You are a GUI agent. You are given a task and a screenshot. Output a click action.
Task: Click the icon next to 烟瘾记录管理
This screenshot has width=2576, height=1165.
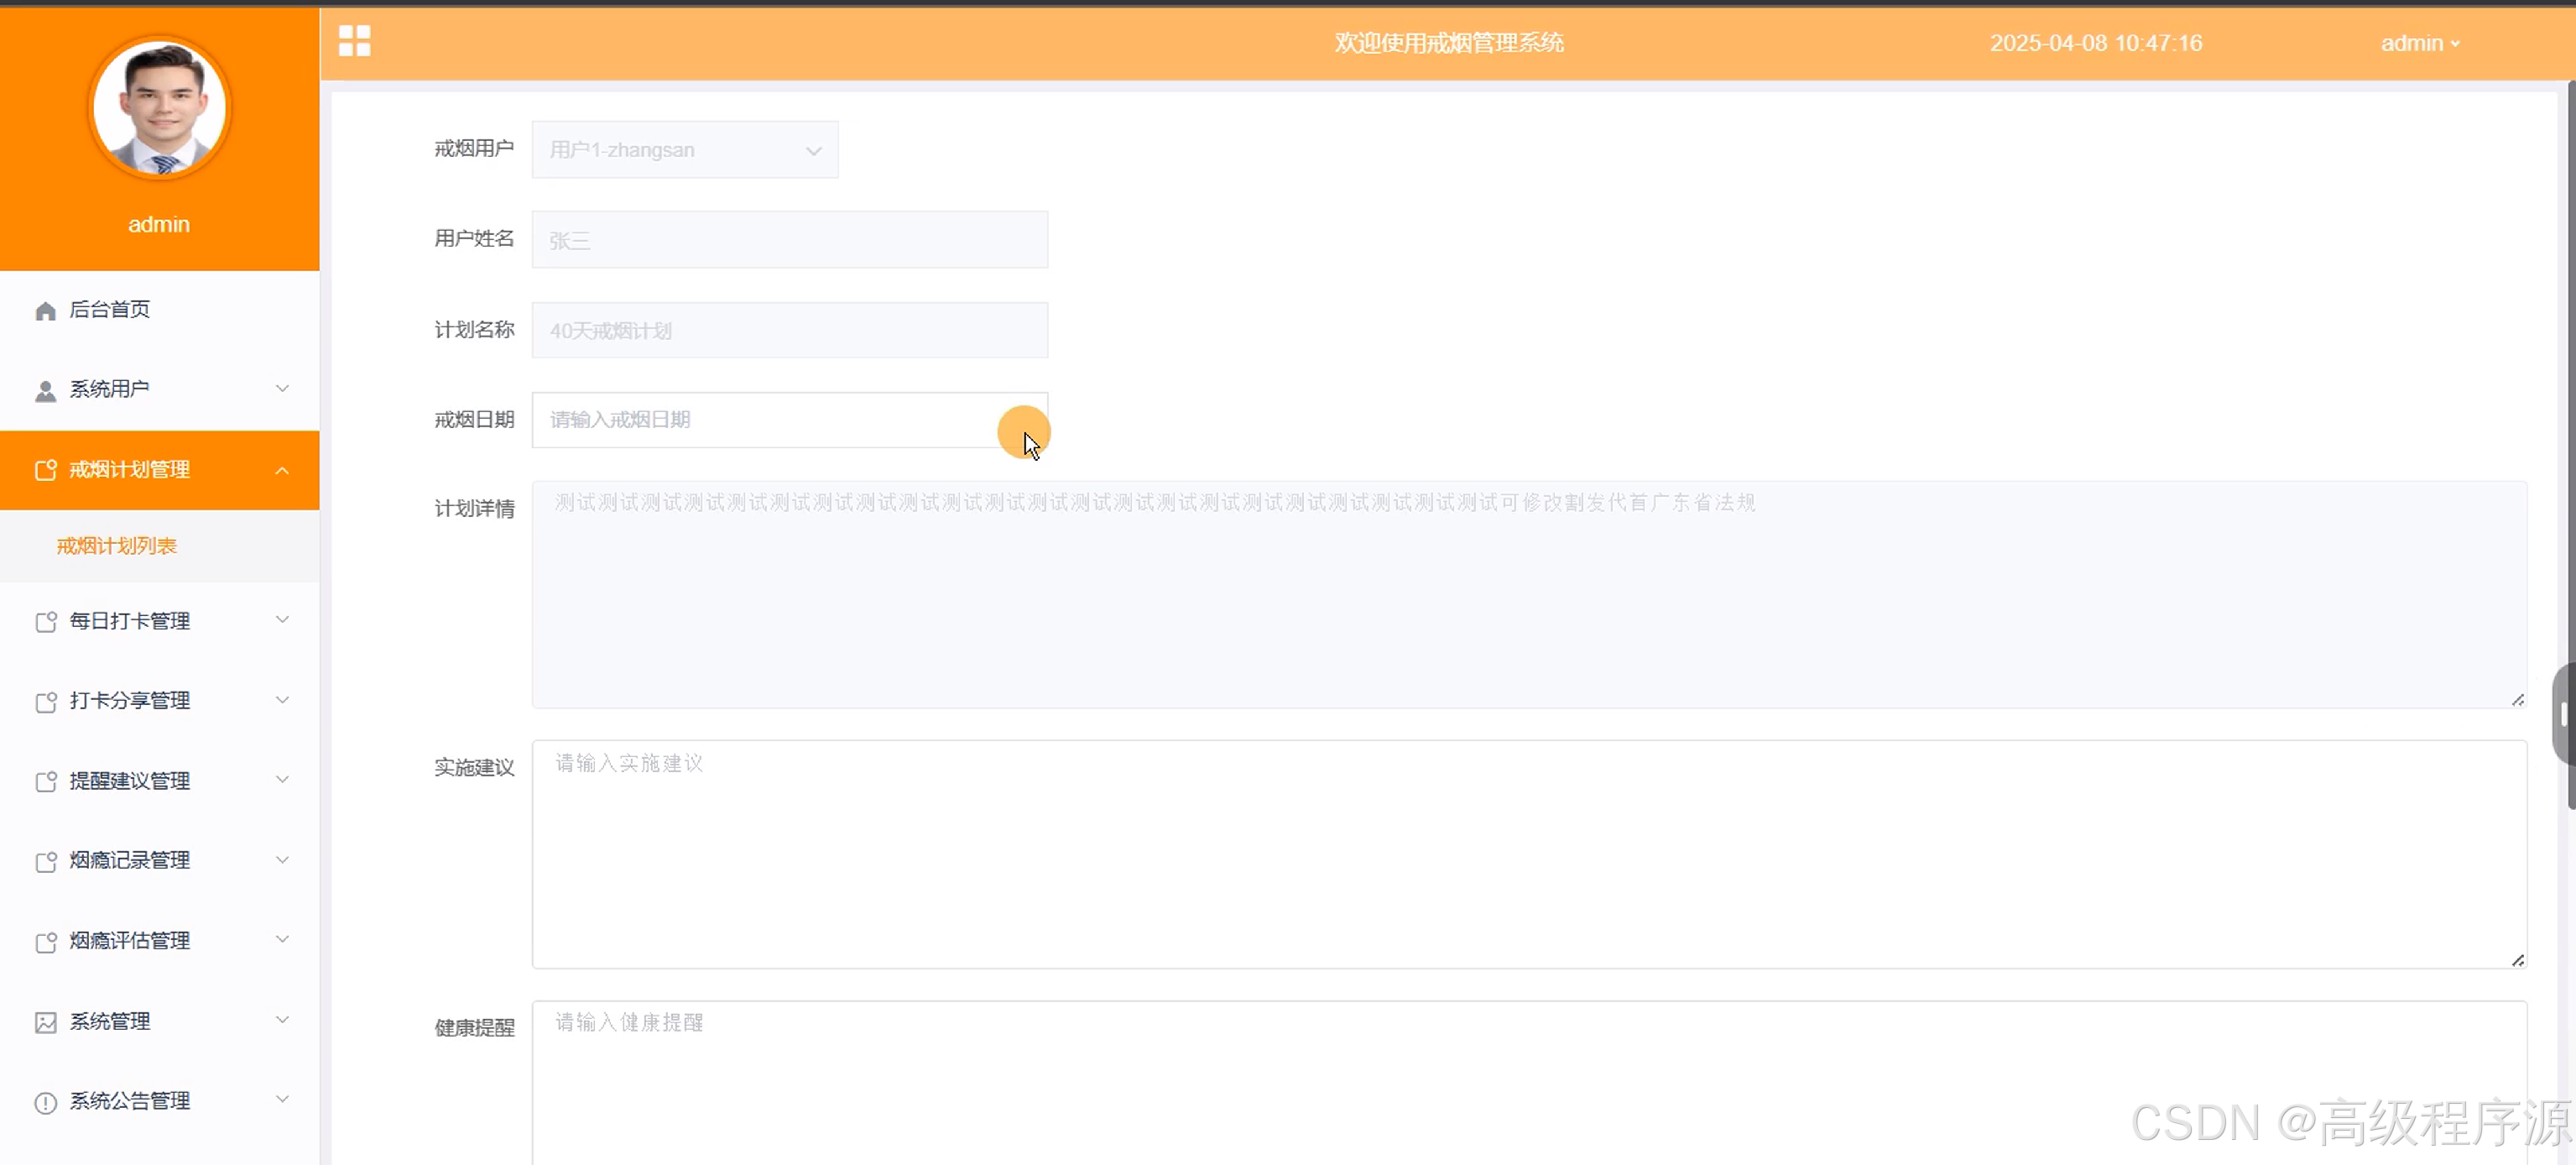45,862
